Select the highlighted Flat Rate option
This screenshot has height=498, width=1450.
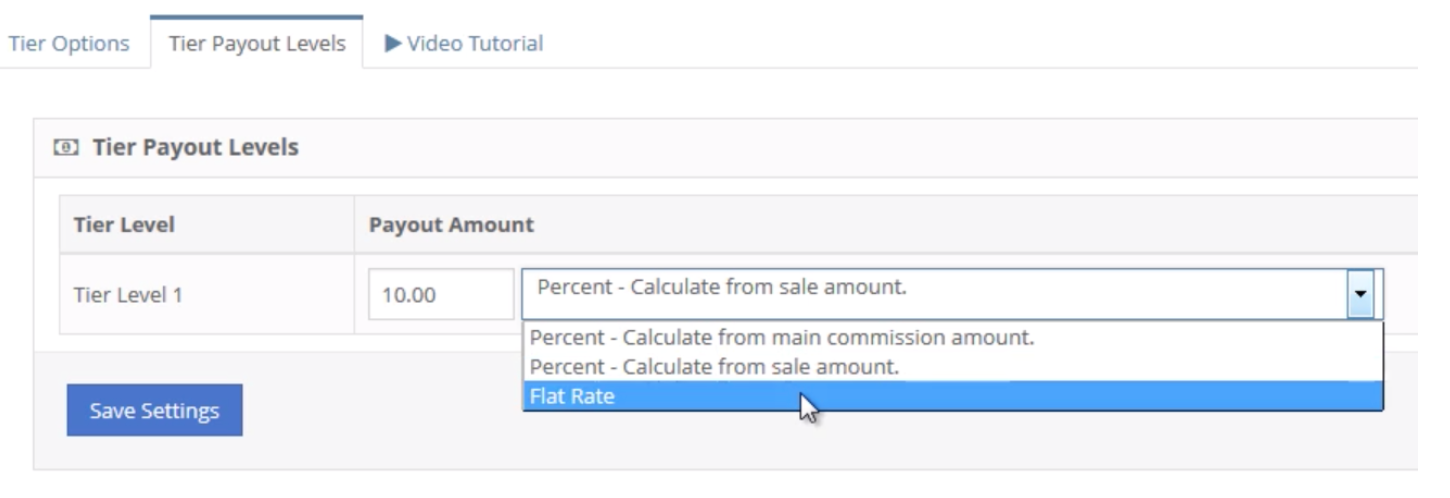click(x=572, y=396)
